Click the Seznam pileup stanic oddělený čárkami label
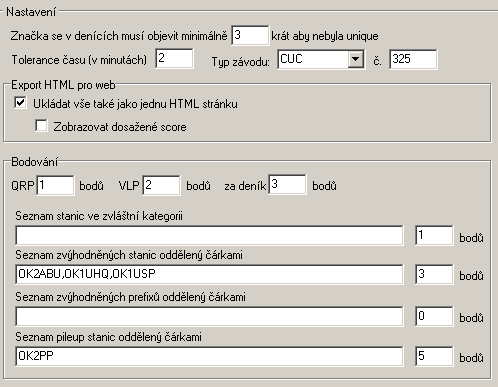The height and width of the screenshot is (387, 498). tap(108, 337)
